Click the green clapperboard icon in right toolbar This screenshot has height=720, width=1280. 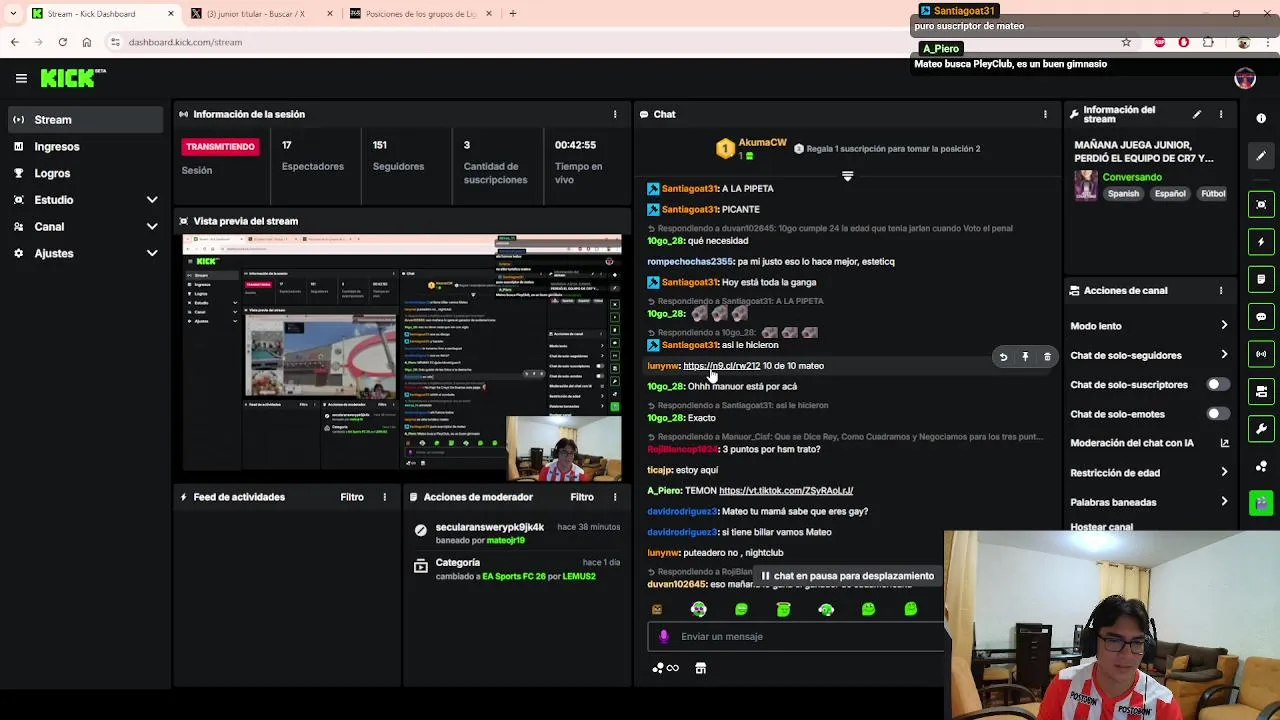[1261, 503]
